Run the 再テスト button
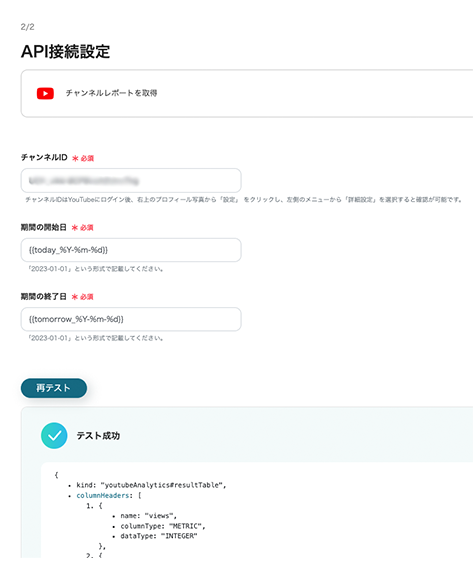 (54, 388)
